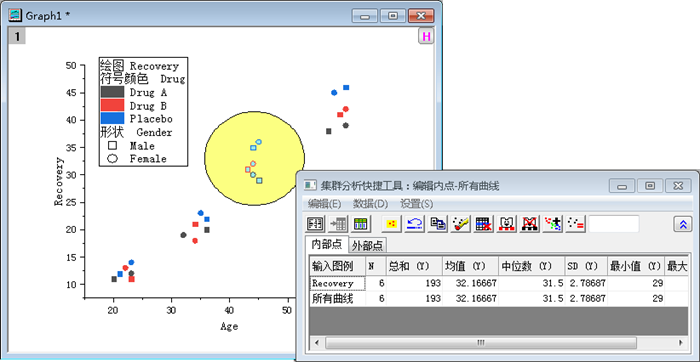Image resolution: width=700 pixels, height=362 pixels.
Task: Click the replace points equals icon
Action: (575, 224)
